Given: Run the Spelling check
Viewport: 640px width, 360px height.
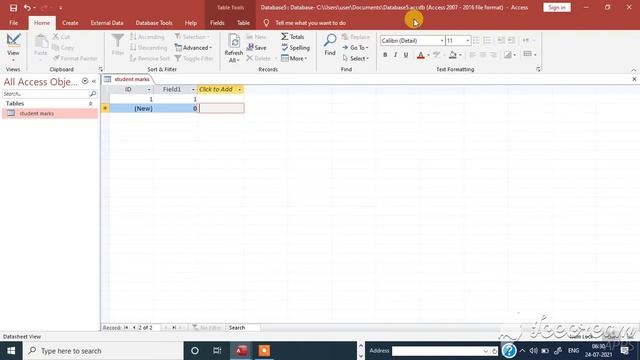Looking at the screenshot, I should (x=296, y=48).
